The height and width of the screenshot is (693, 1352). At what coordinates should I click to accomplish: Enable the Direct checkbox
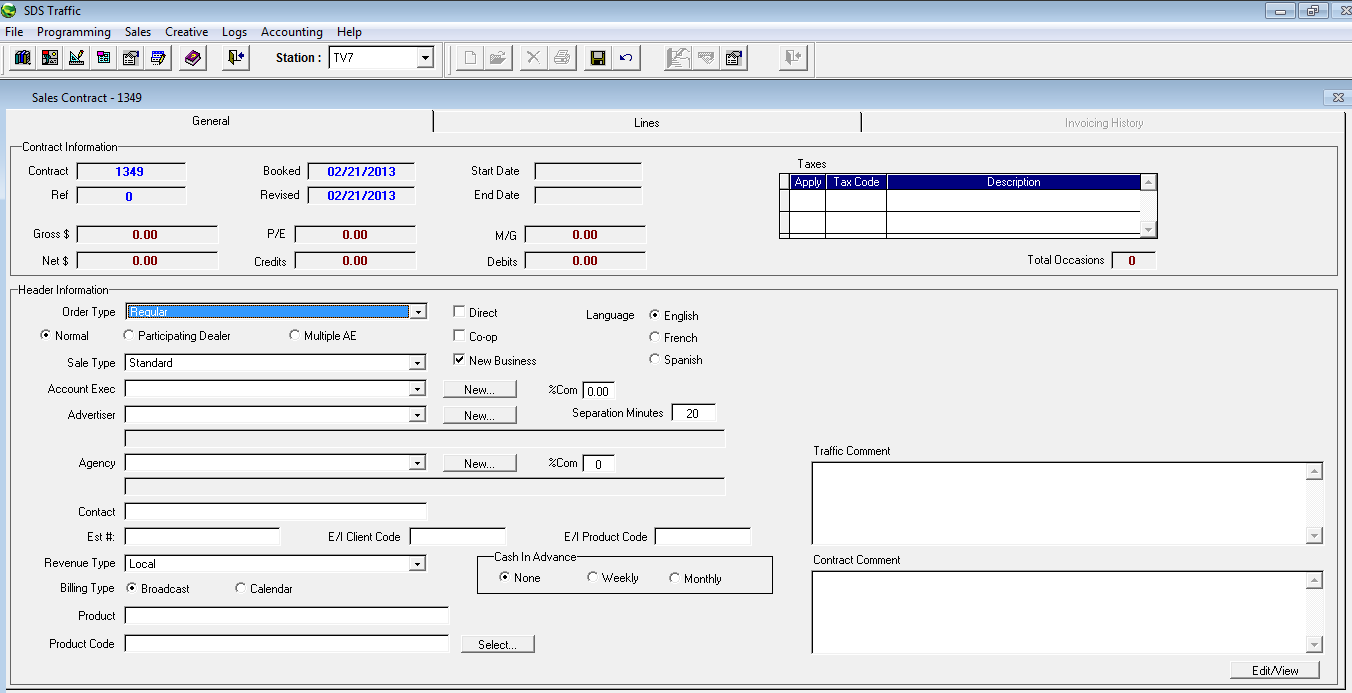pos(460,312)
